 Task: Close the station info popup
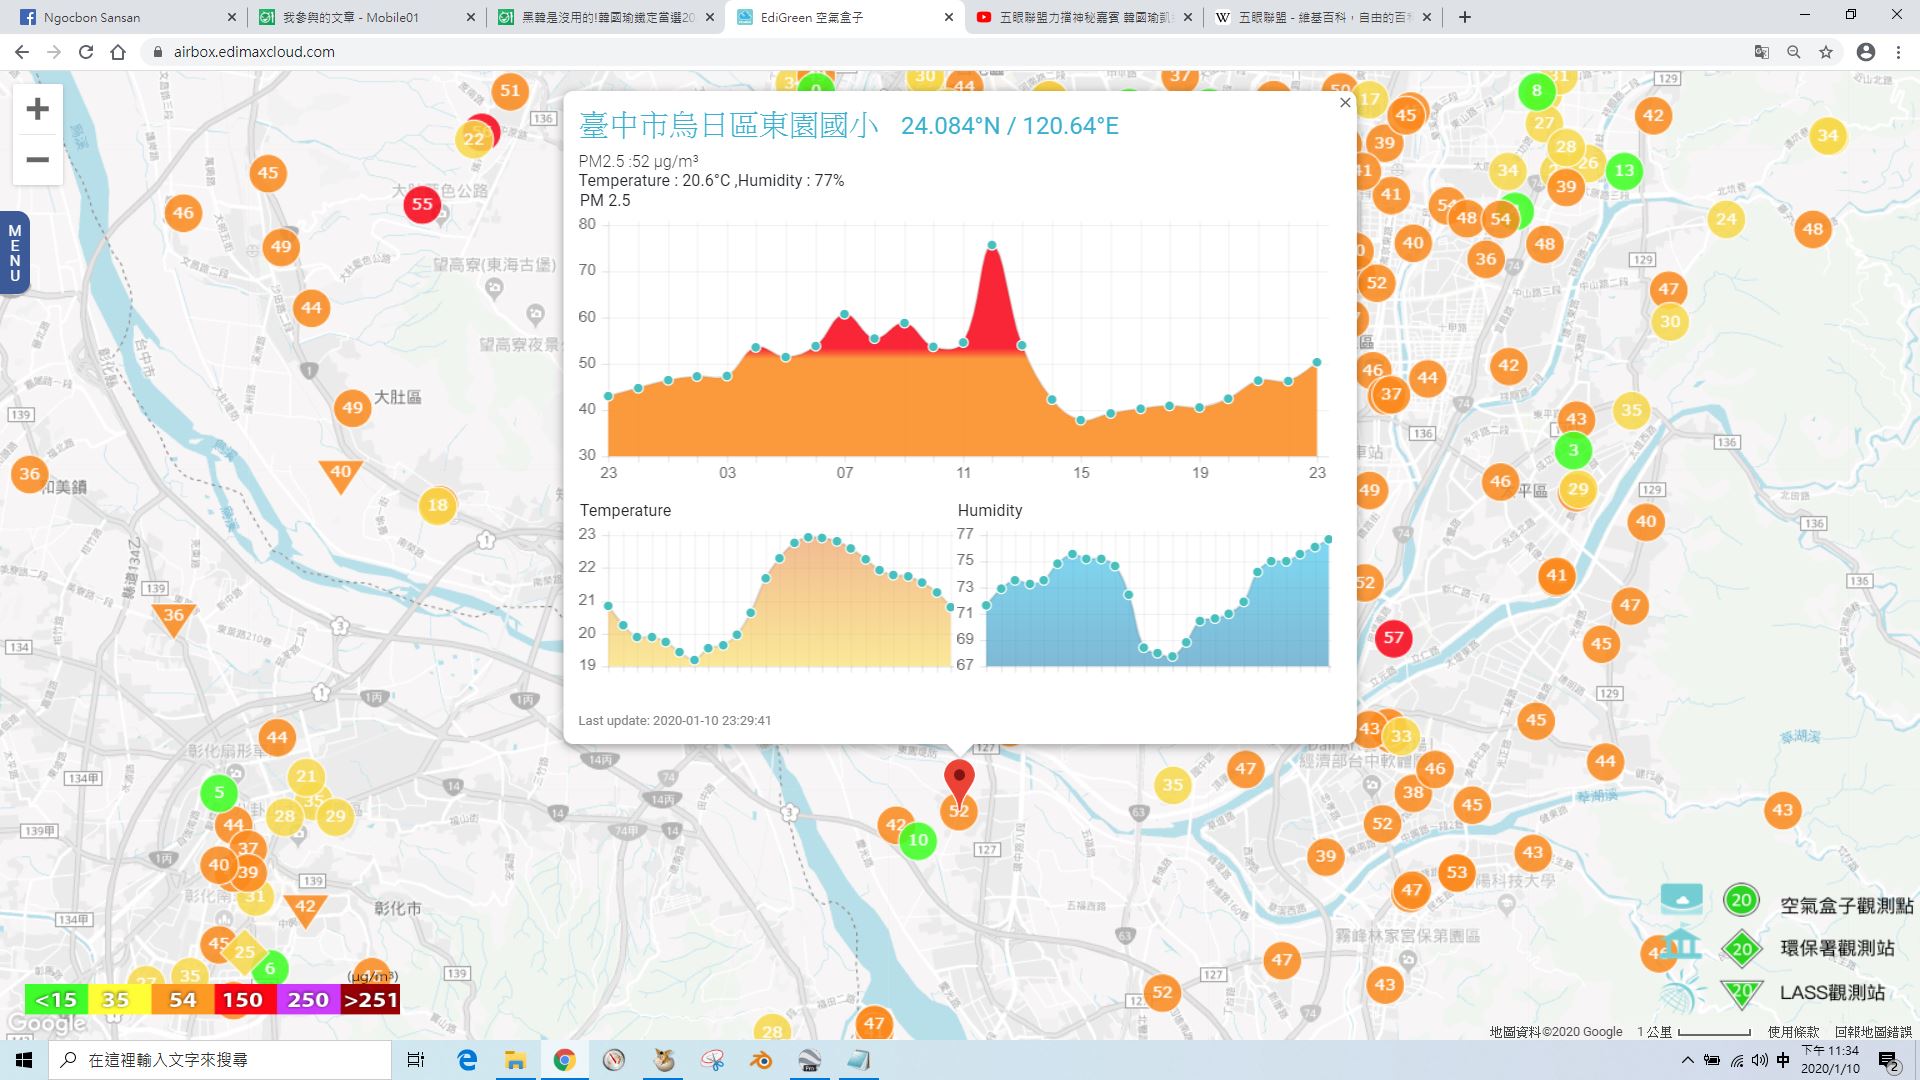[x=1345, y=103]
